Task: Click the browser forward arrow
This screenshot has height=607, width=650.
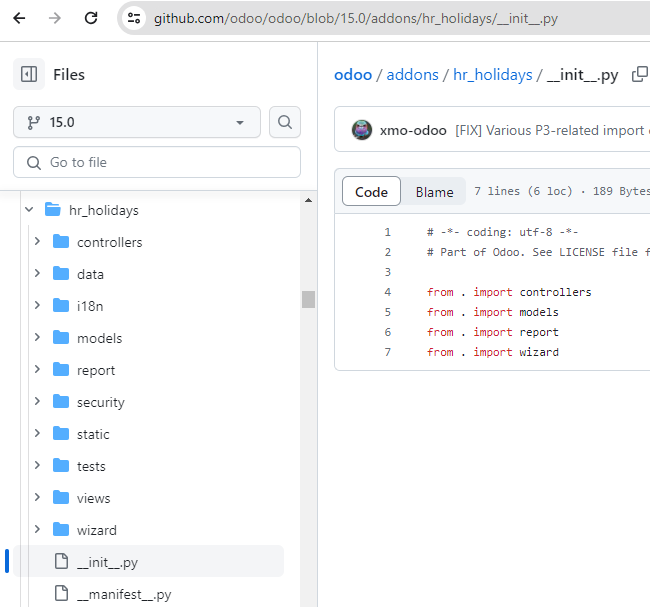Action: (55, 18)
